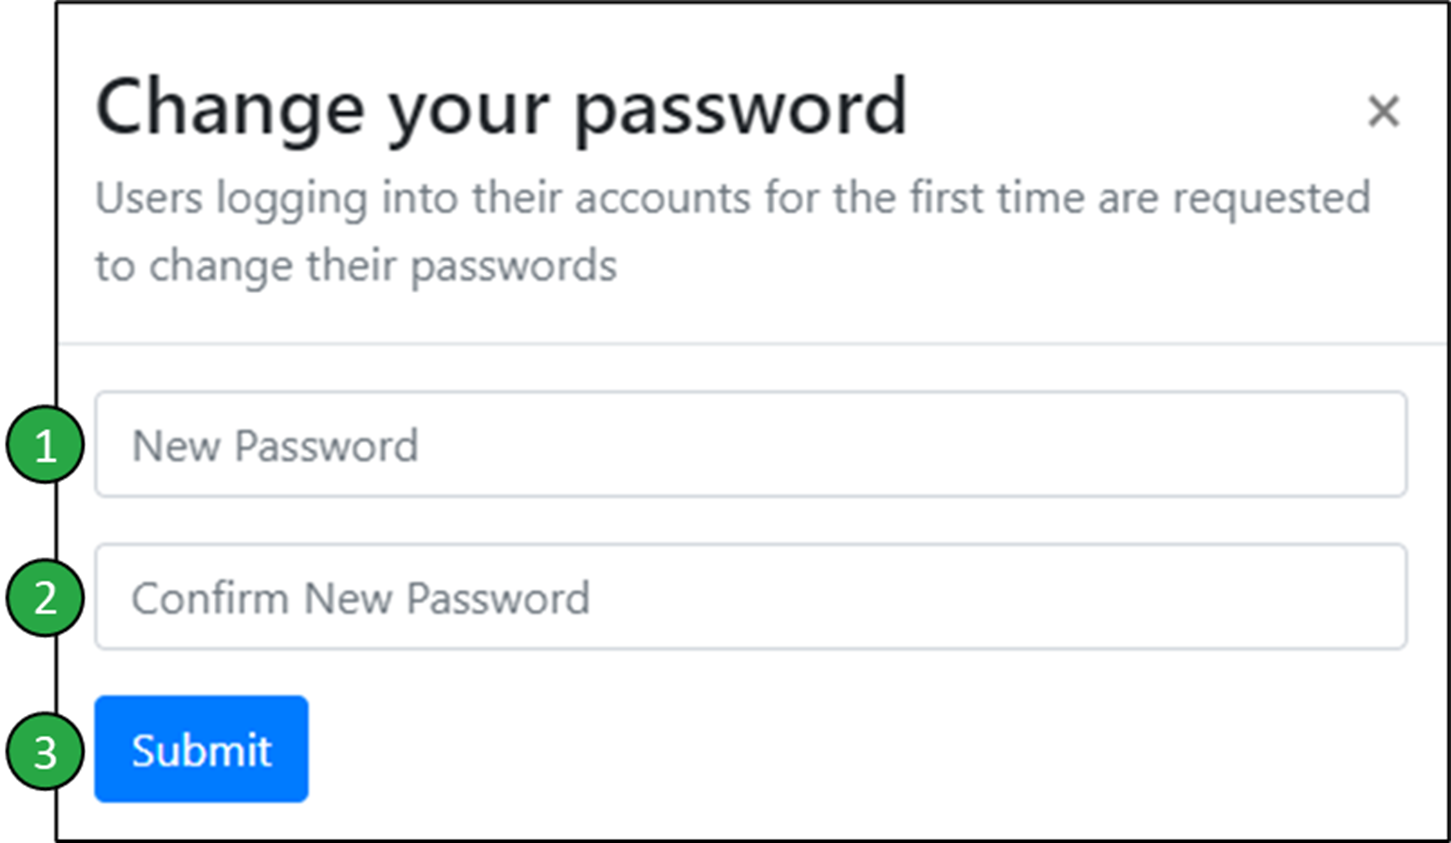Click the 'New Password' placeholder text

pos(275,446)
